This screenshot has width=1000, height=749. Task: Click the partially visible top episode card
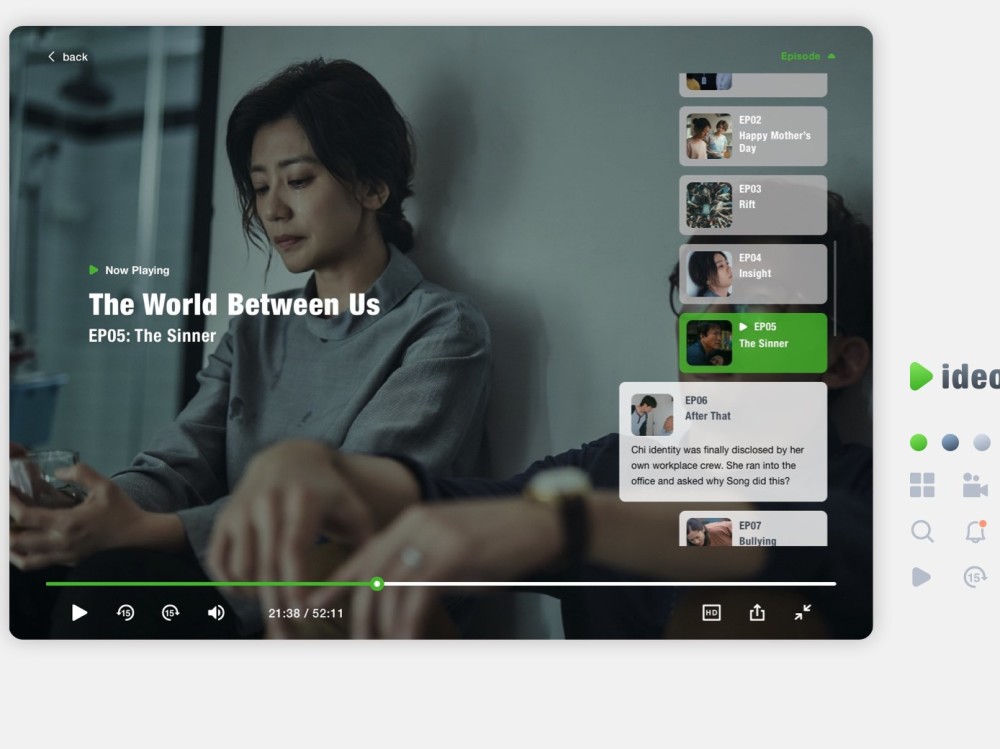pyautogui.click(x=753, y=84)
